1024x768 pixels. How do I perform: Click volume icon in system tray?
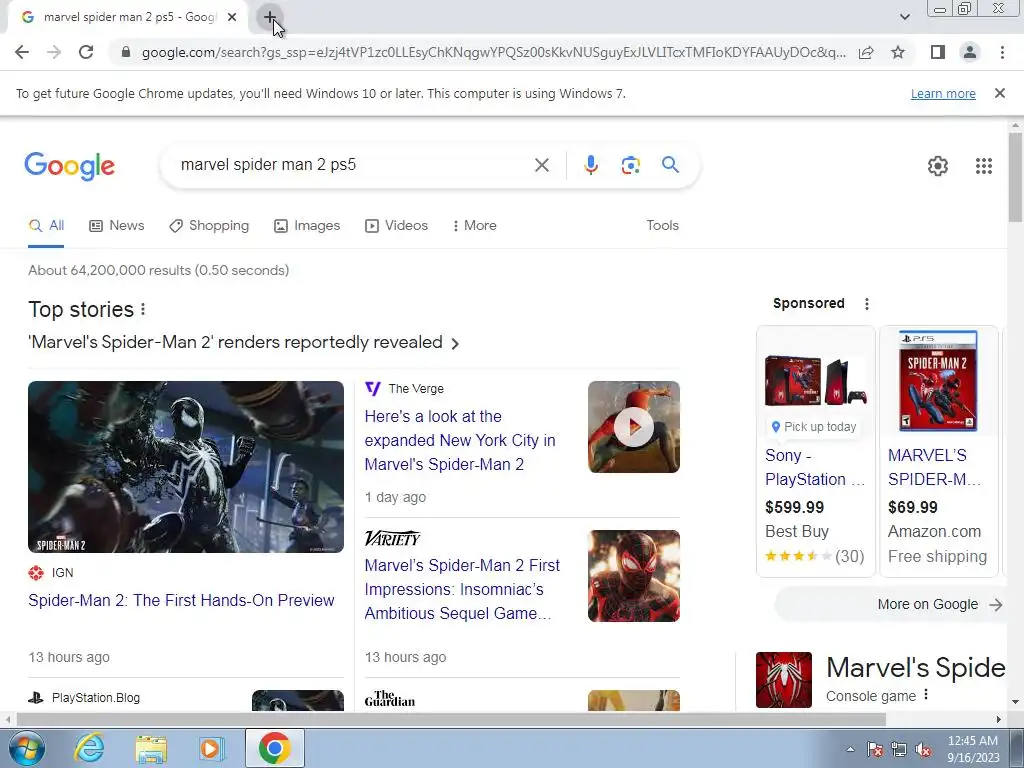923,749
